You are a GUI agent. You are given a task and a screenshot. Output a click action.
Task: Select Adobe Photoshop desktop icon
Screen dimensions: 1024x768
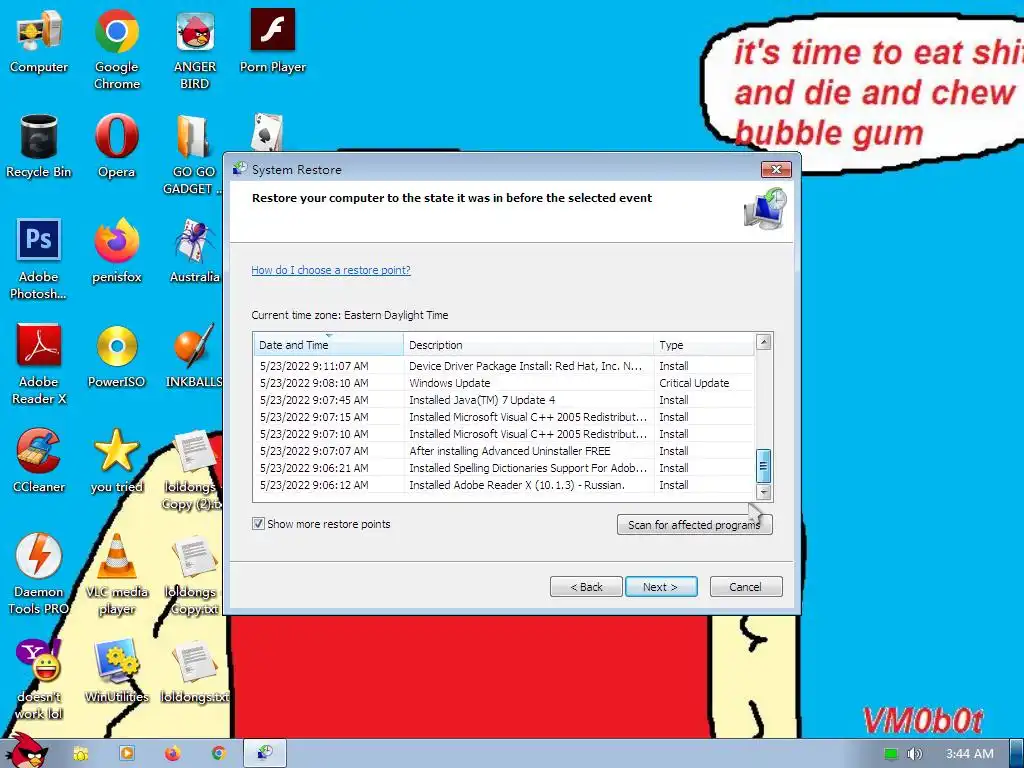point(38,259)
